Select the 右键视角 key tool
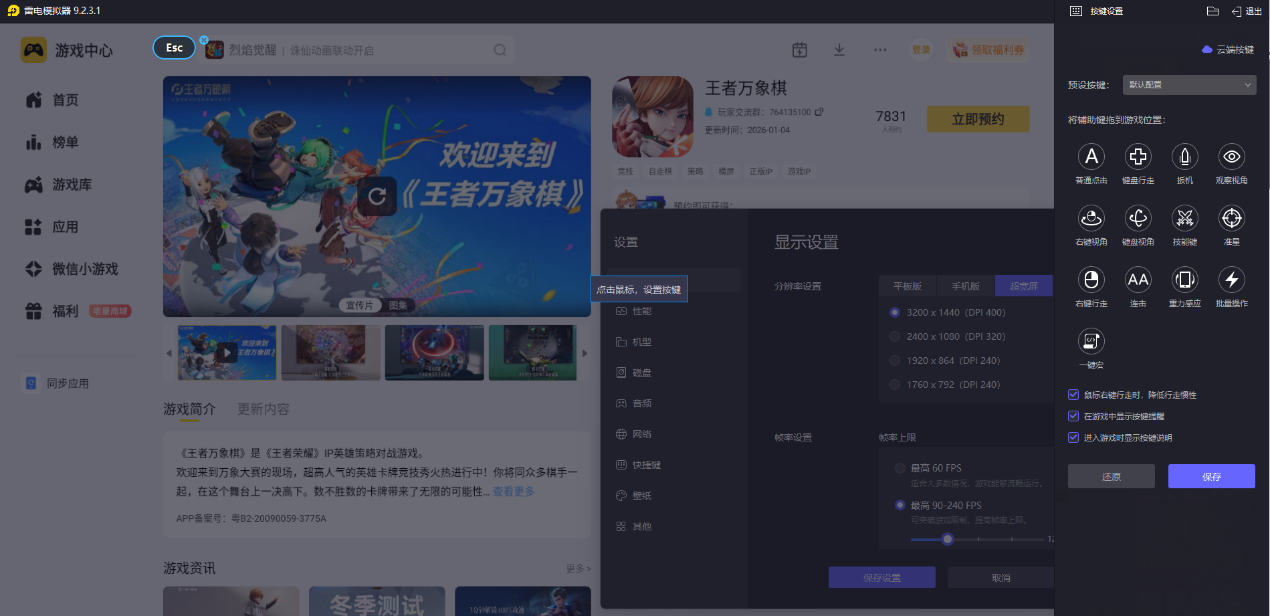The image size is (1270, 616). pos(1091,217)
